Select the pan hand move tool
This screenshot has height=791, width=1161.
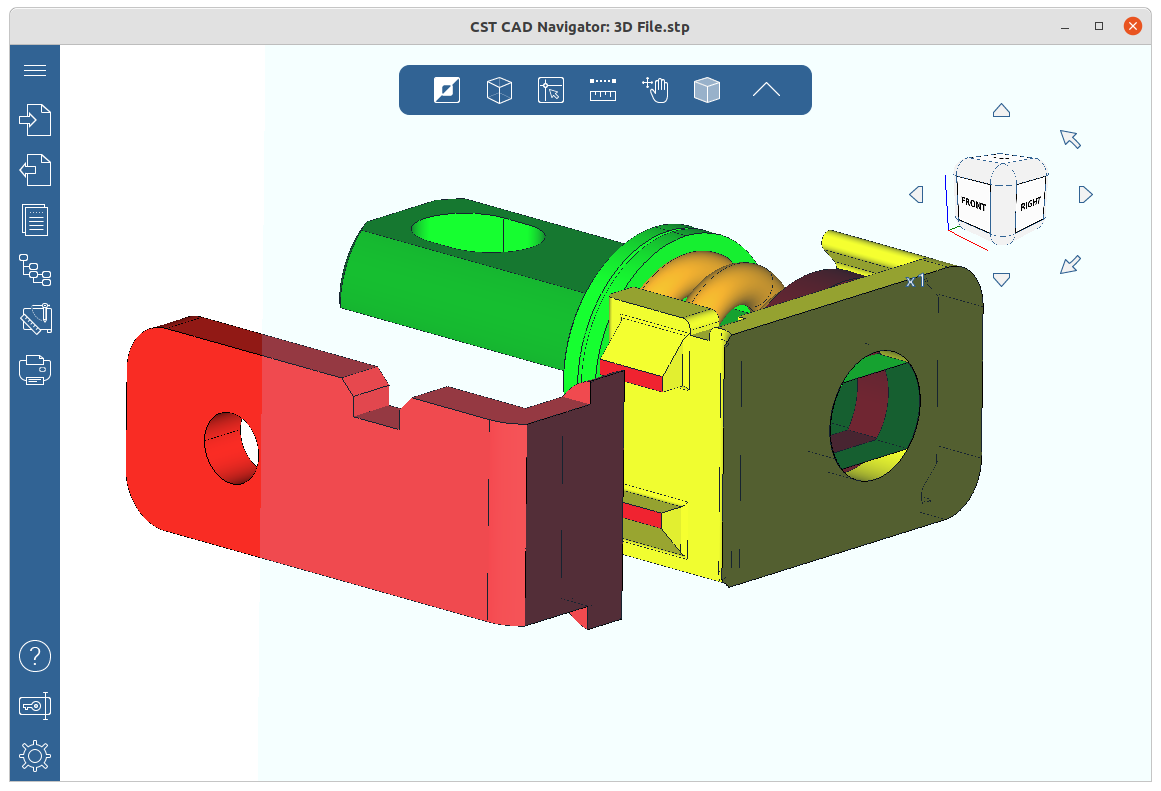coord(655,90)
